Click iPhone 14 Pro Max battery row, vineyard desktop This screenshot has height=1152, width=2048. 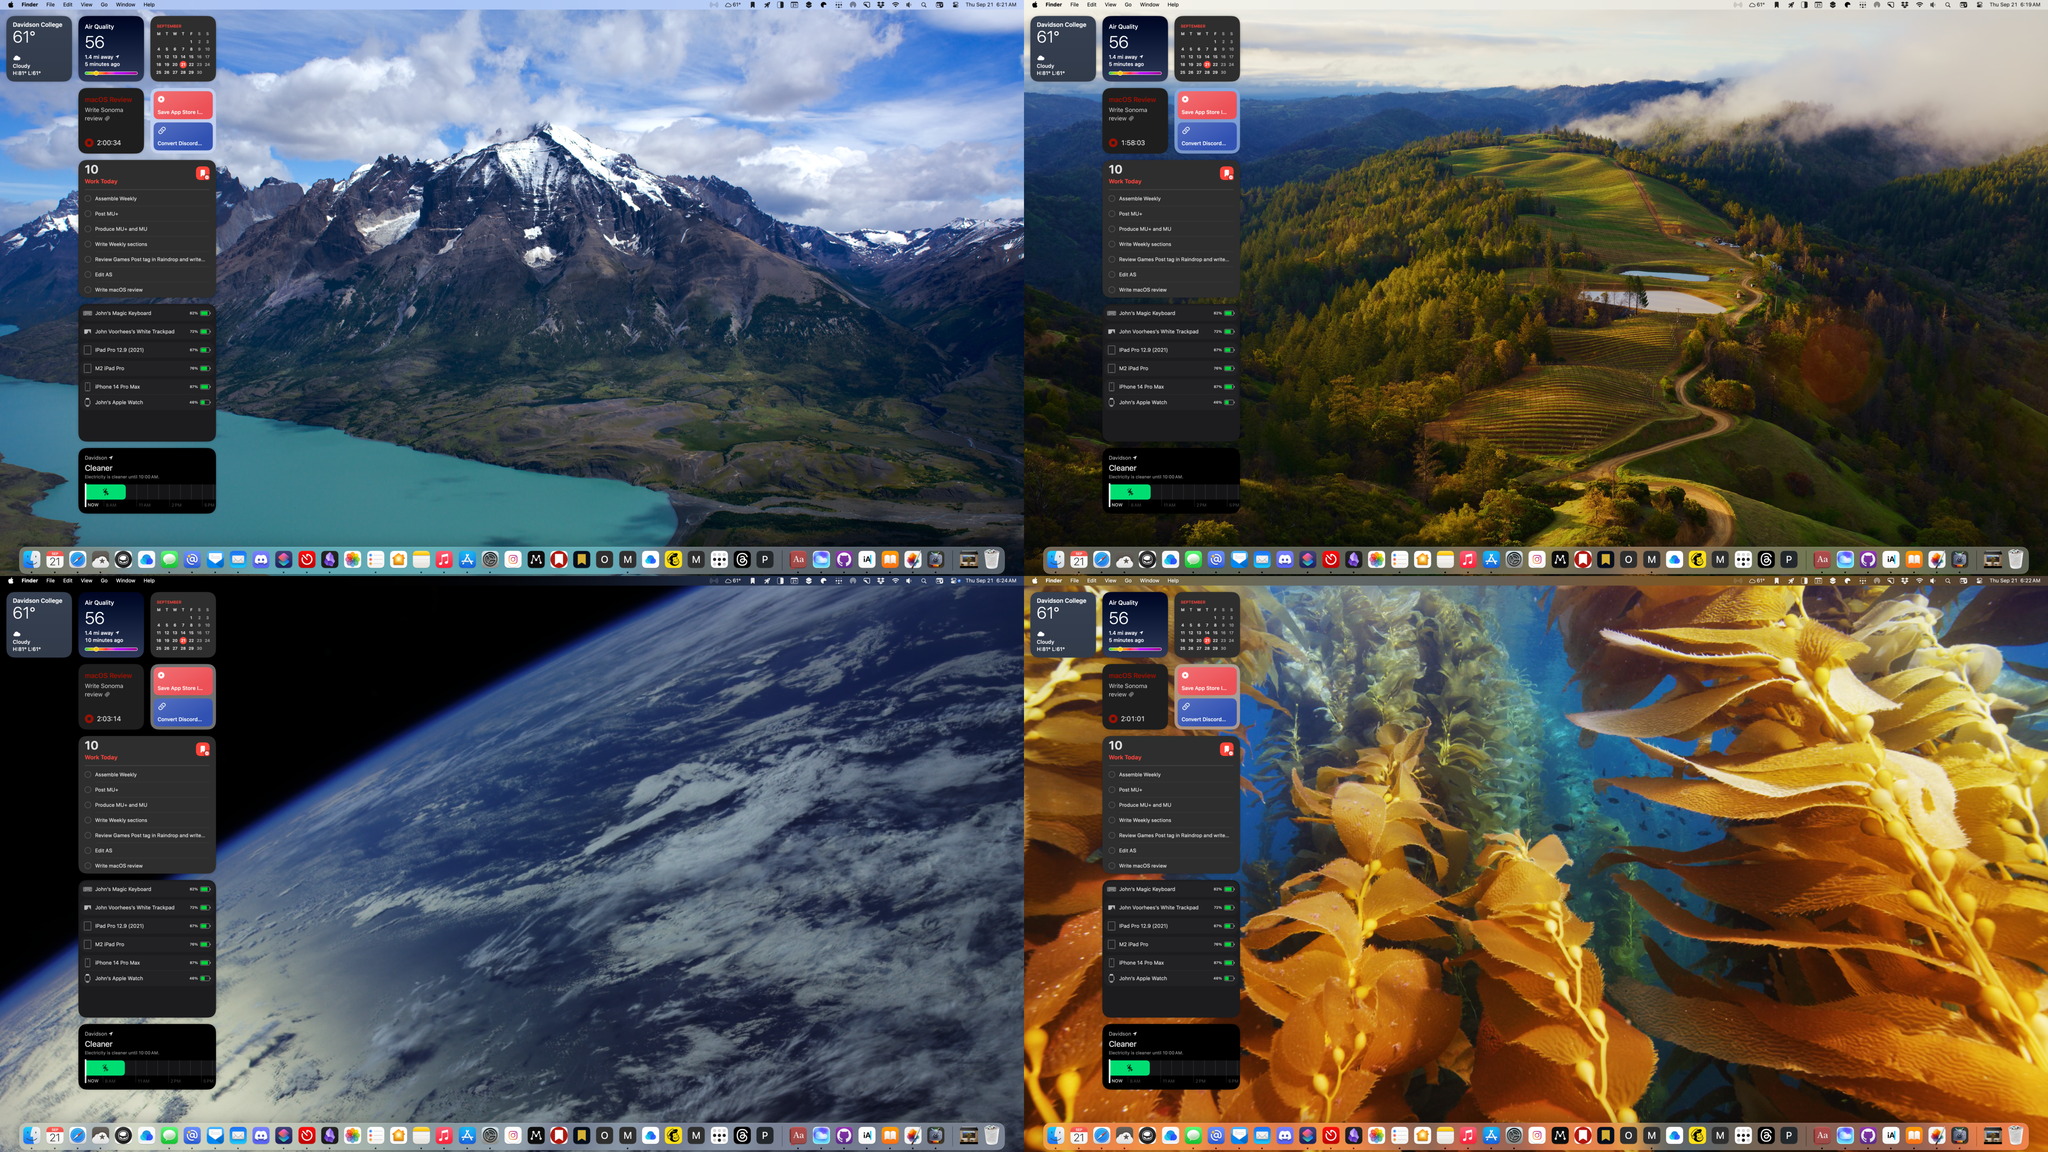(x=1171, y=387)
